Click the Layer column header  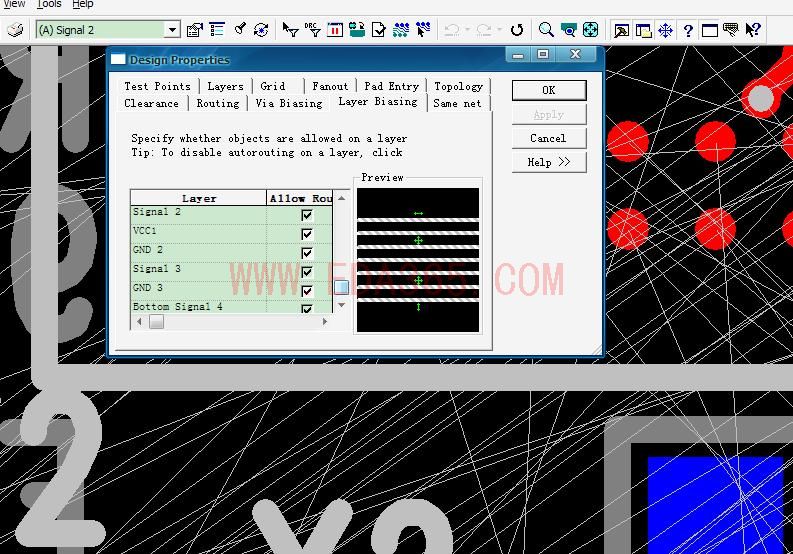[x=199, y=198]
